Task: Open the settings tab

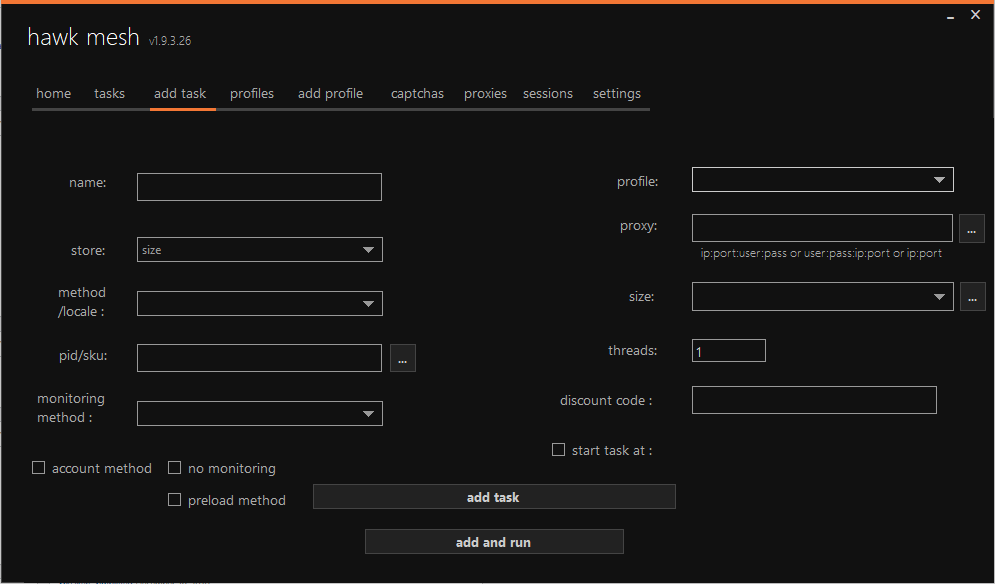Action: tap(616, 94)
